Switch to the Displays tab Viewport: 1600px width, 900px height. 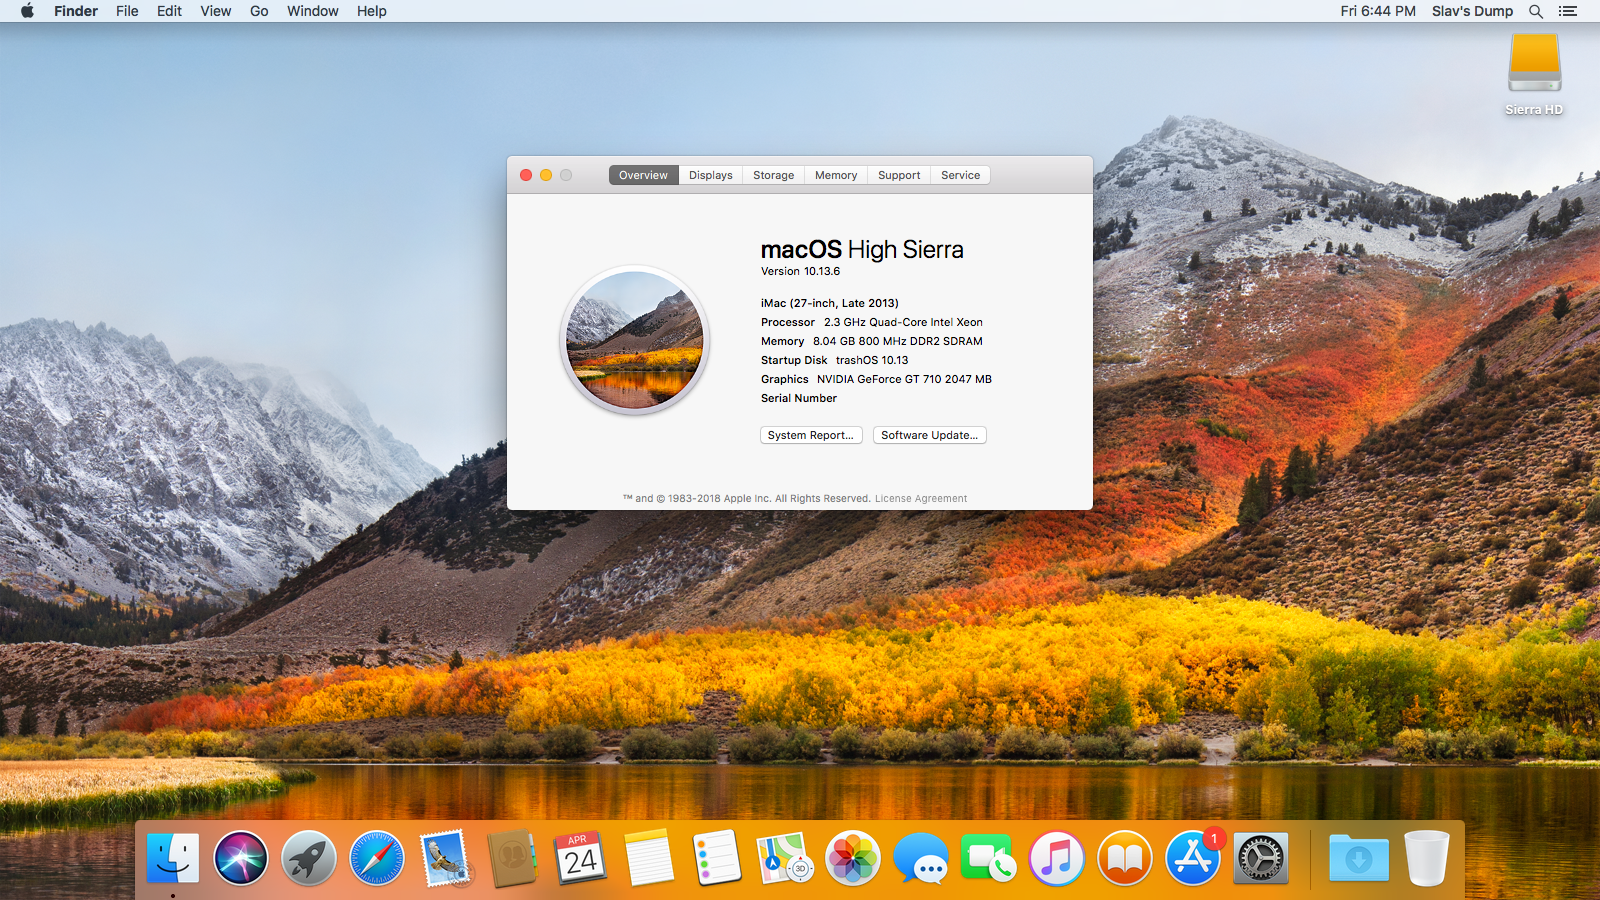(x=710, y=175)
